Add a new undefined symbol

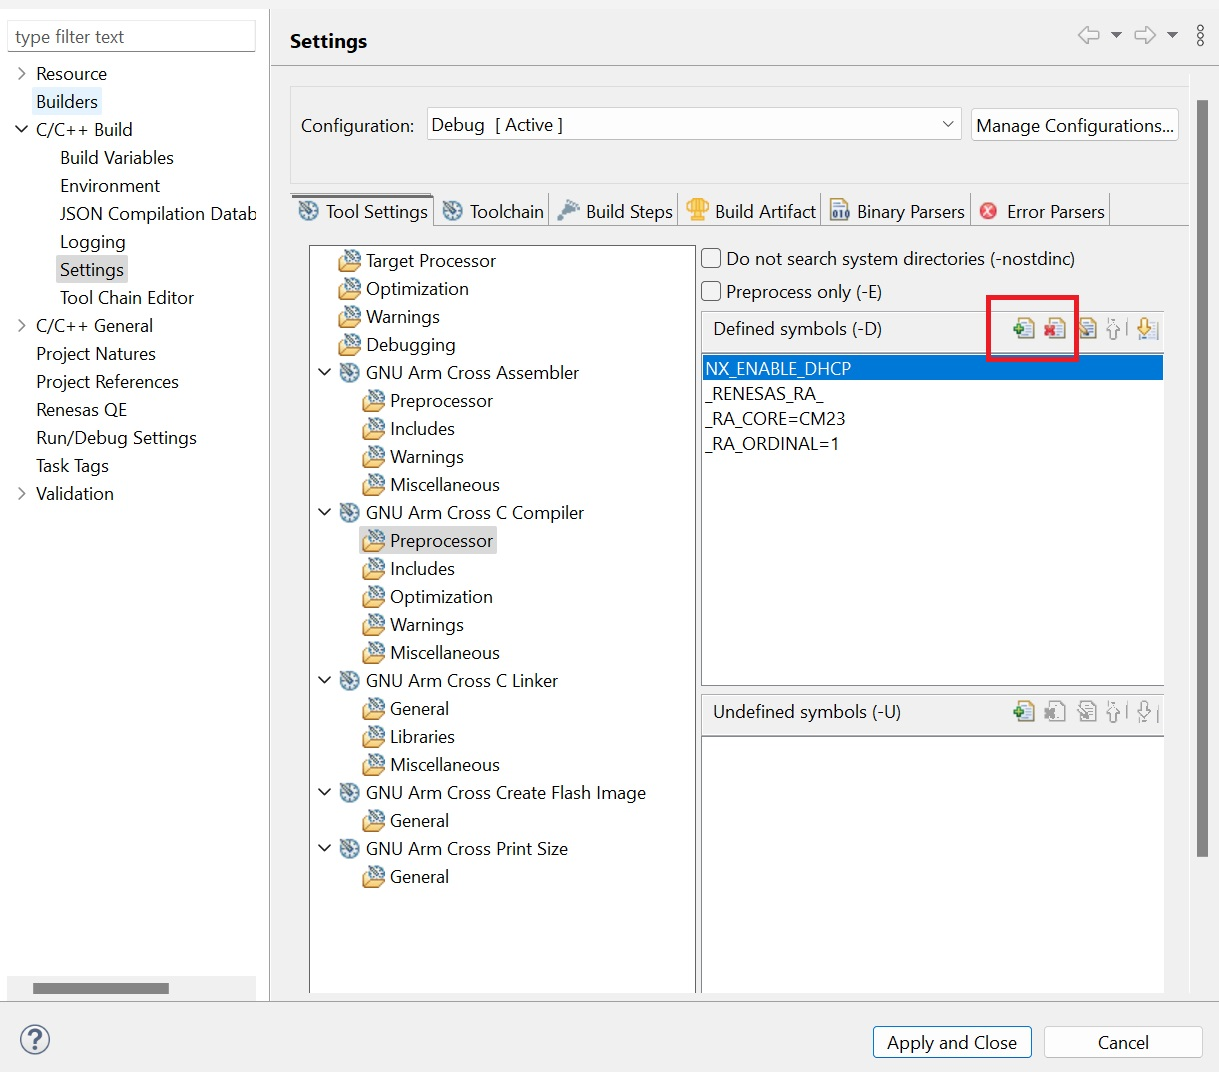click(1023, 711)
